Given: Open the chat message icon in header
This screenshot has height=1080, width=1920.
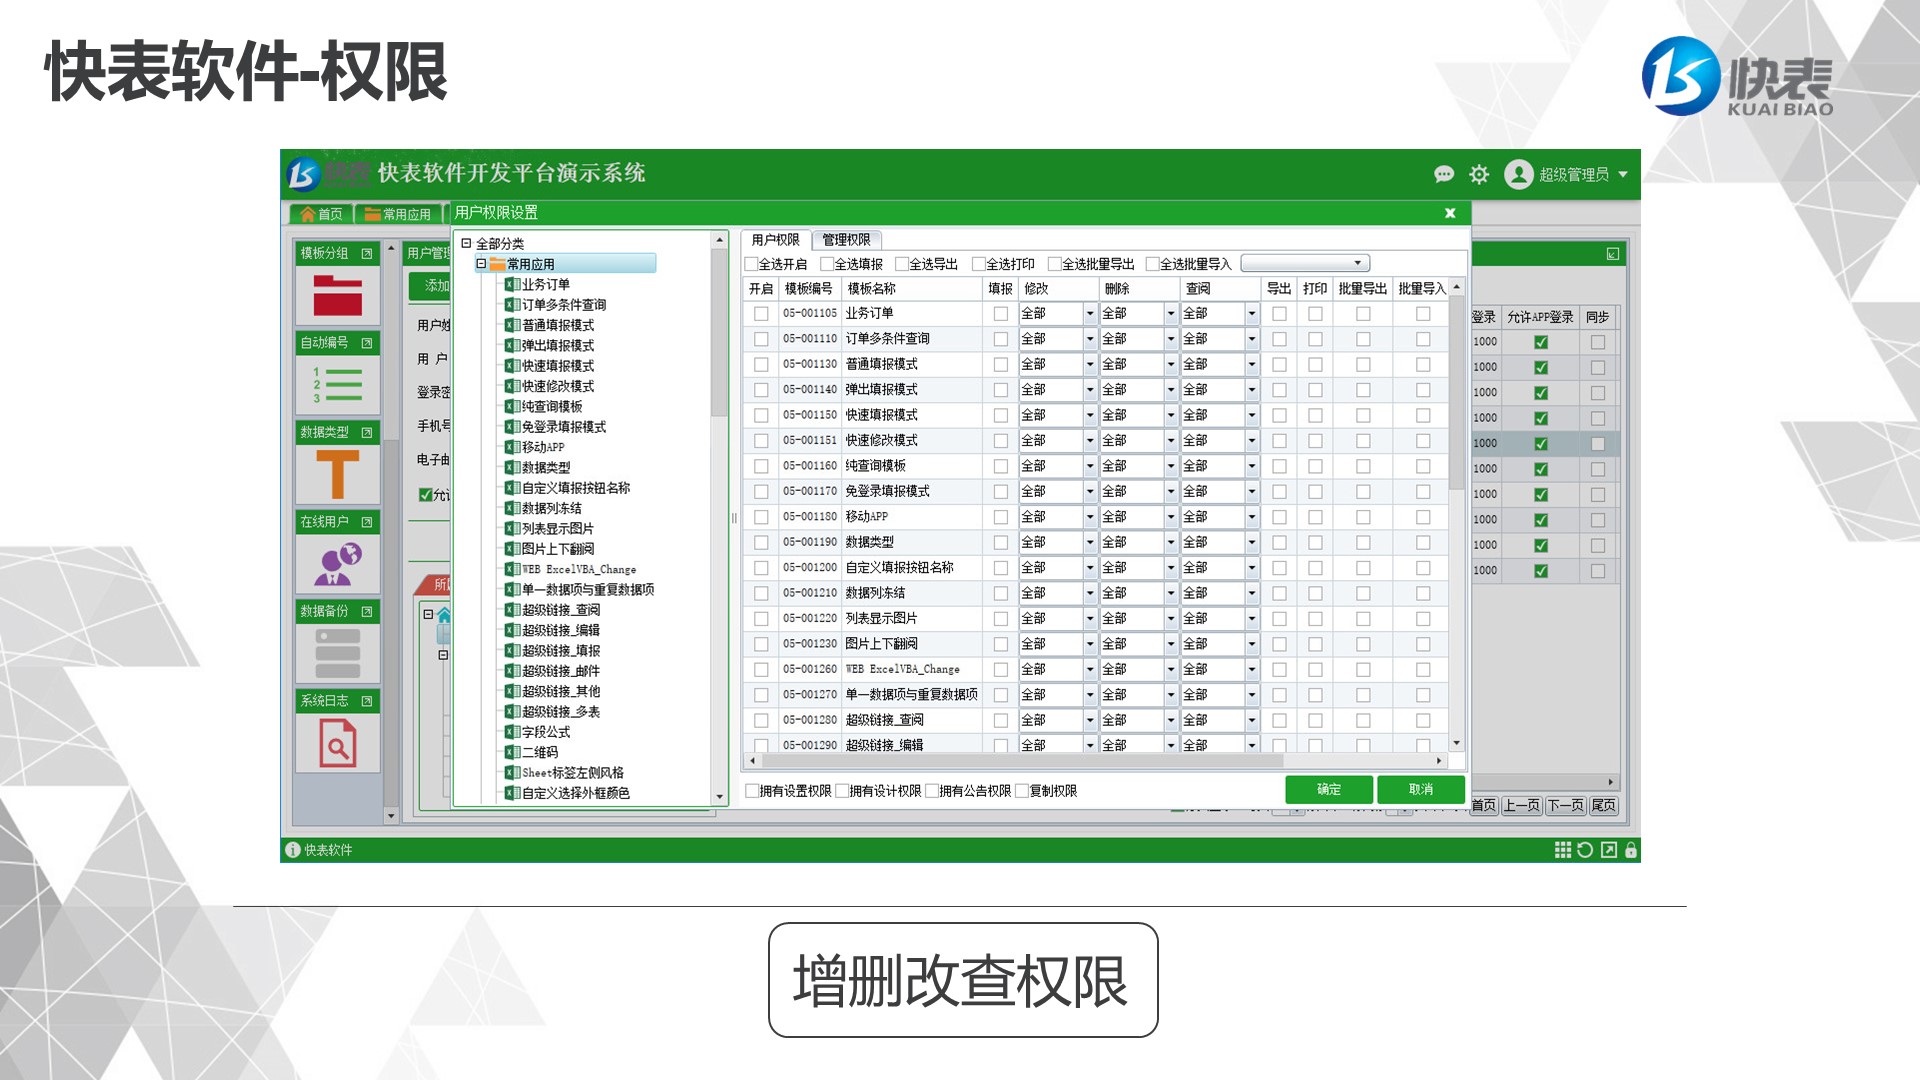Looking at the screenshot, I should click(1443, 174).
